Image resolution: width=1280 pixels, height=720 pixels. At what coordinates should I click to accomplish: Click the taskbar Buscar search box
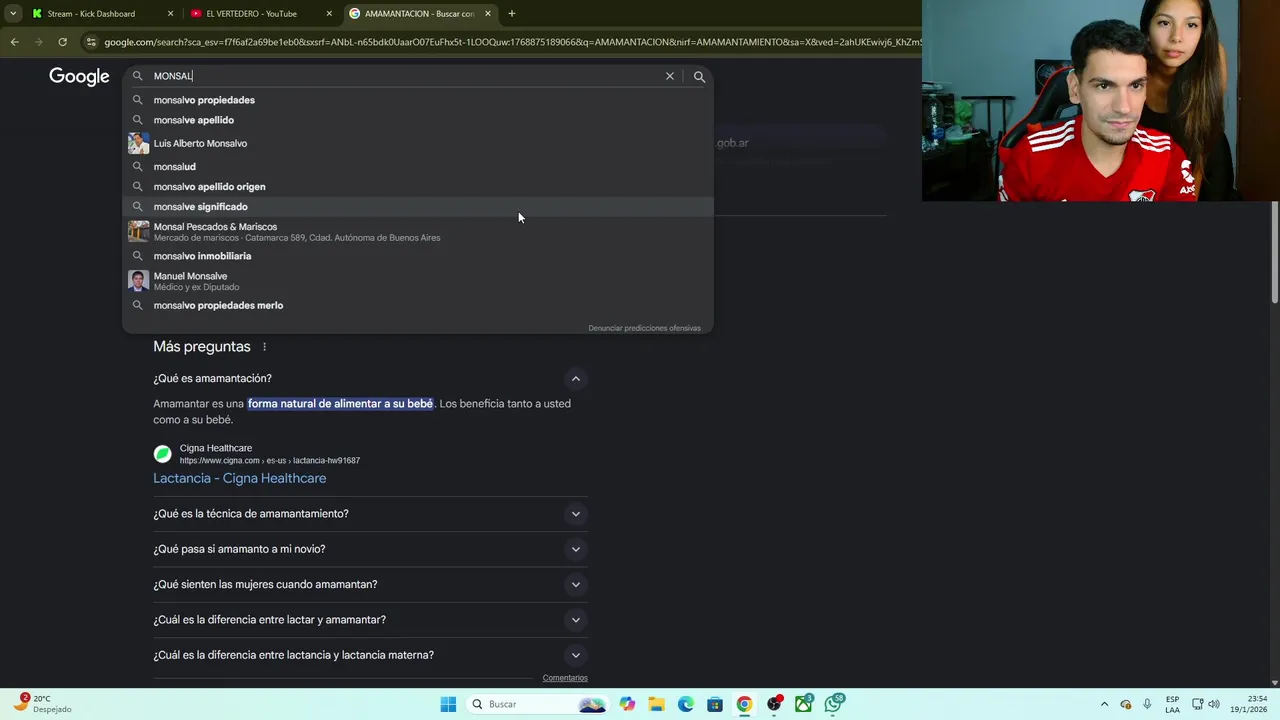pyautogui.click(x=538, y=704)
